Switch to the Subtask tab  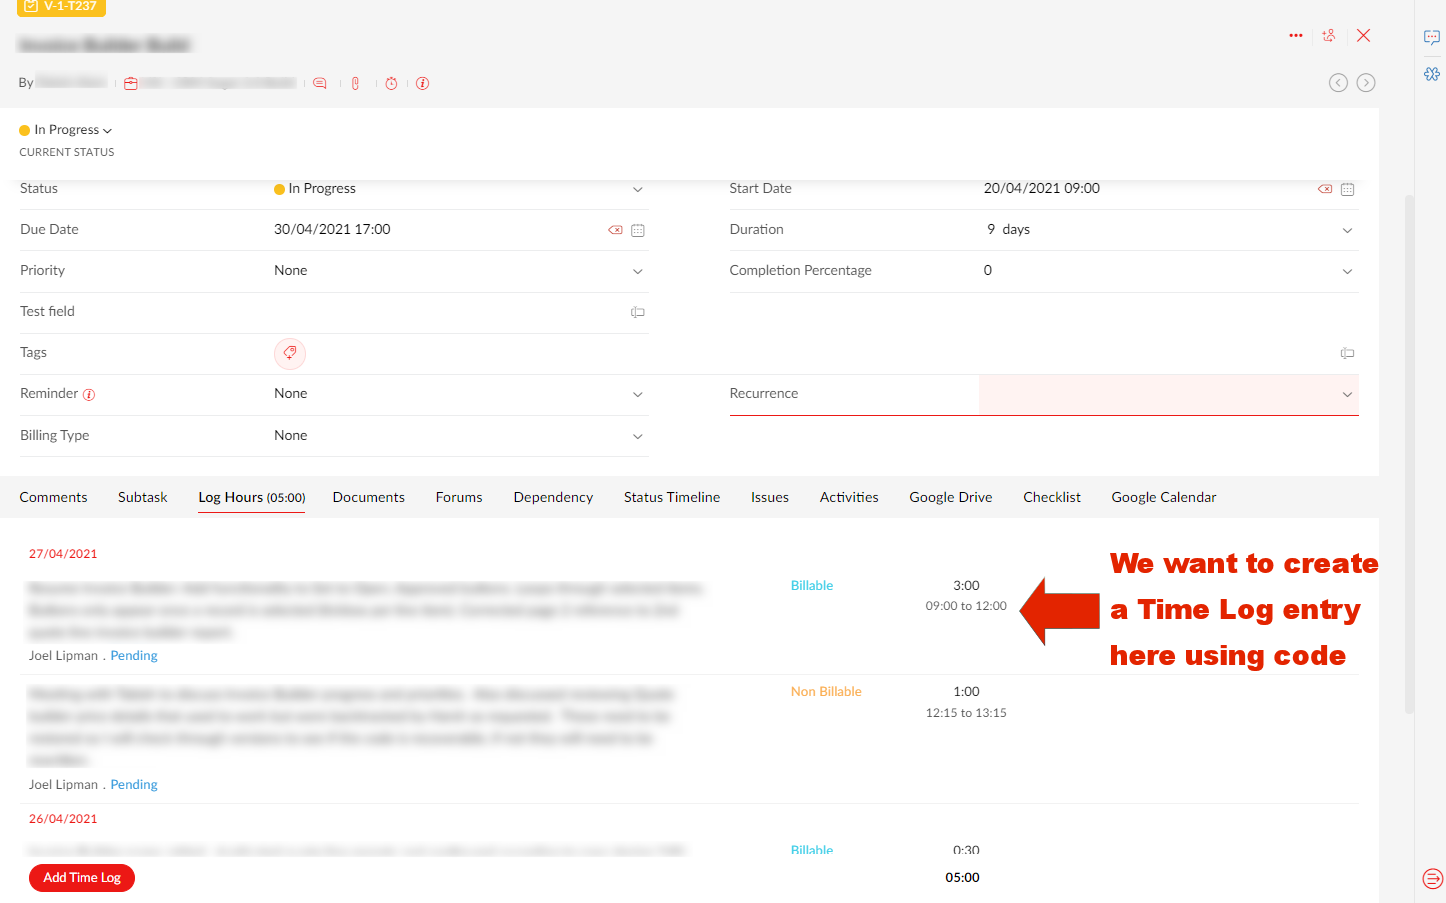pyautogui.click(x=142, y=498)
